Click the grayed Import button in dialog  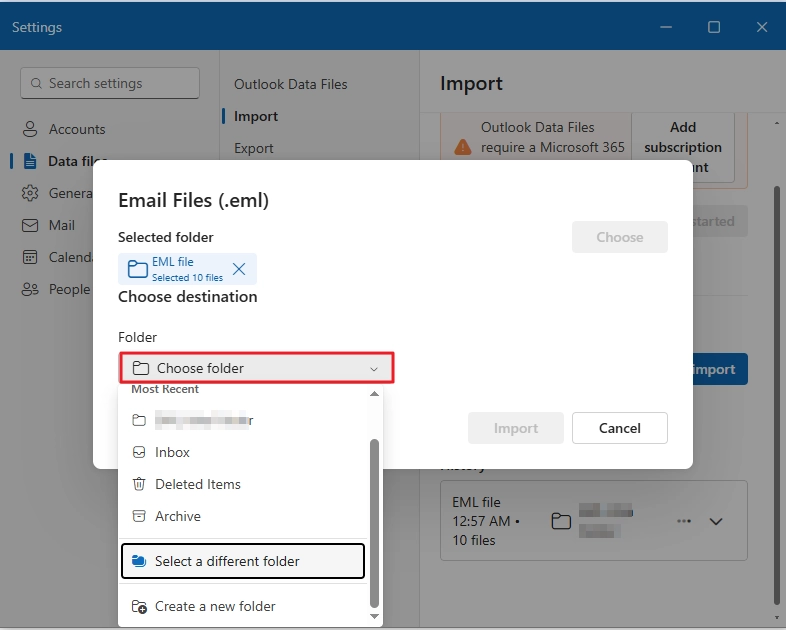516,428
